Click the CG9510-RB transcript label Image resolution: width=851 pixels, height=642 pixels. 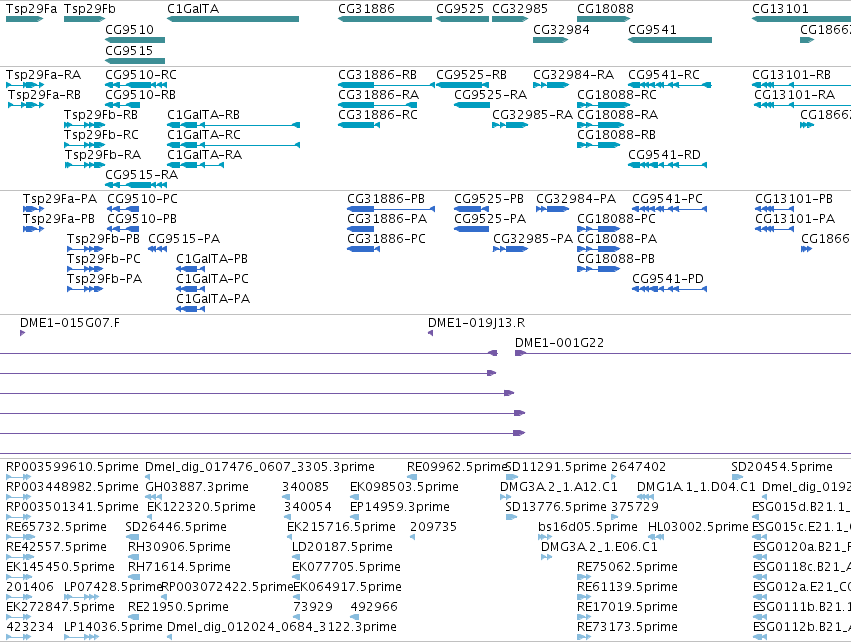[x=141, y=95]
